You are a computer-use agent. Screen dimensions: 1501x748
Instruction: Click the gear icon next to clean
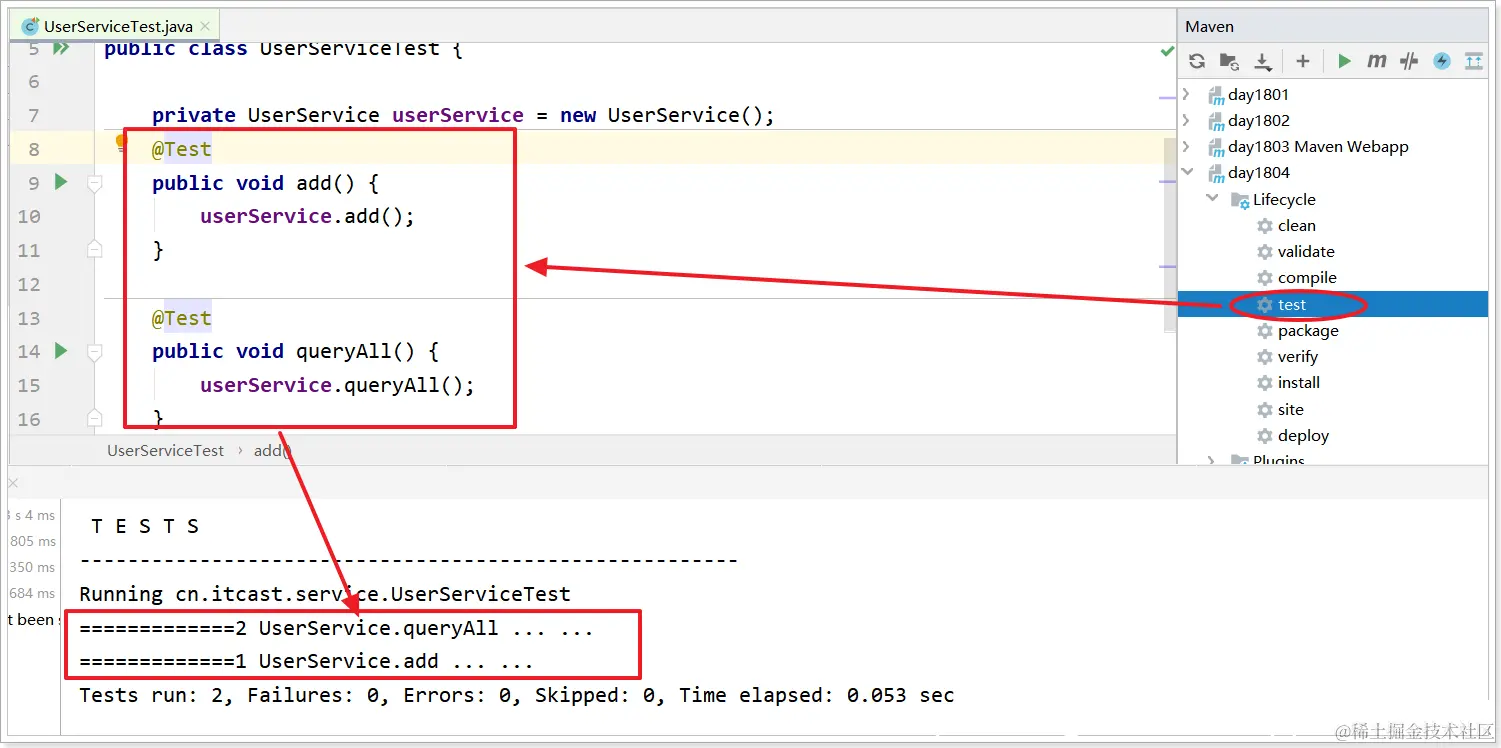(1265, 226)
